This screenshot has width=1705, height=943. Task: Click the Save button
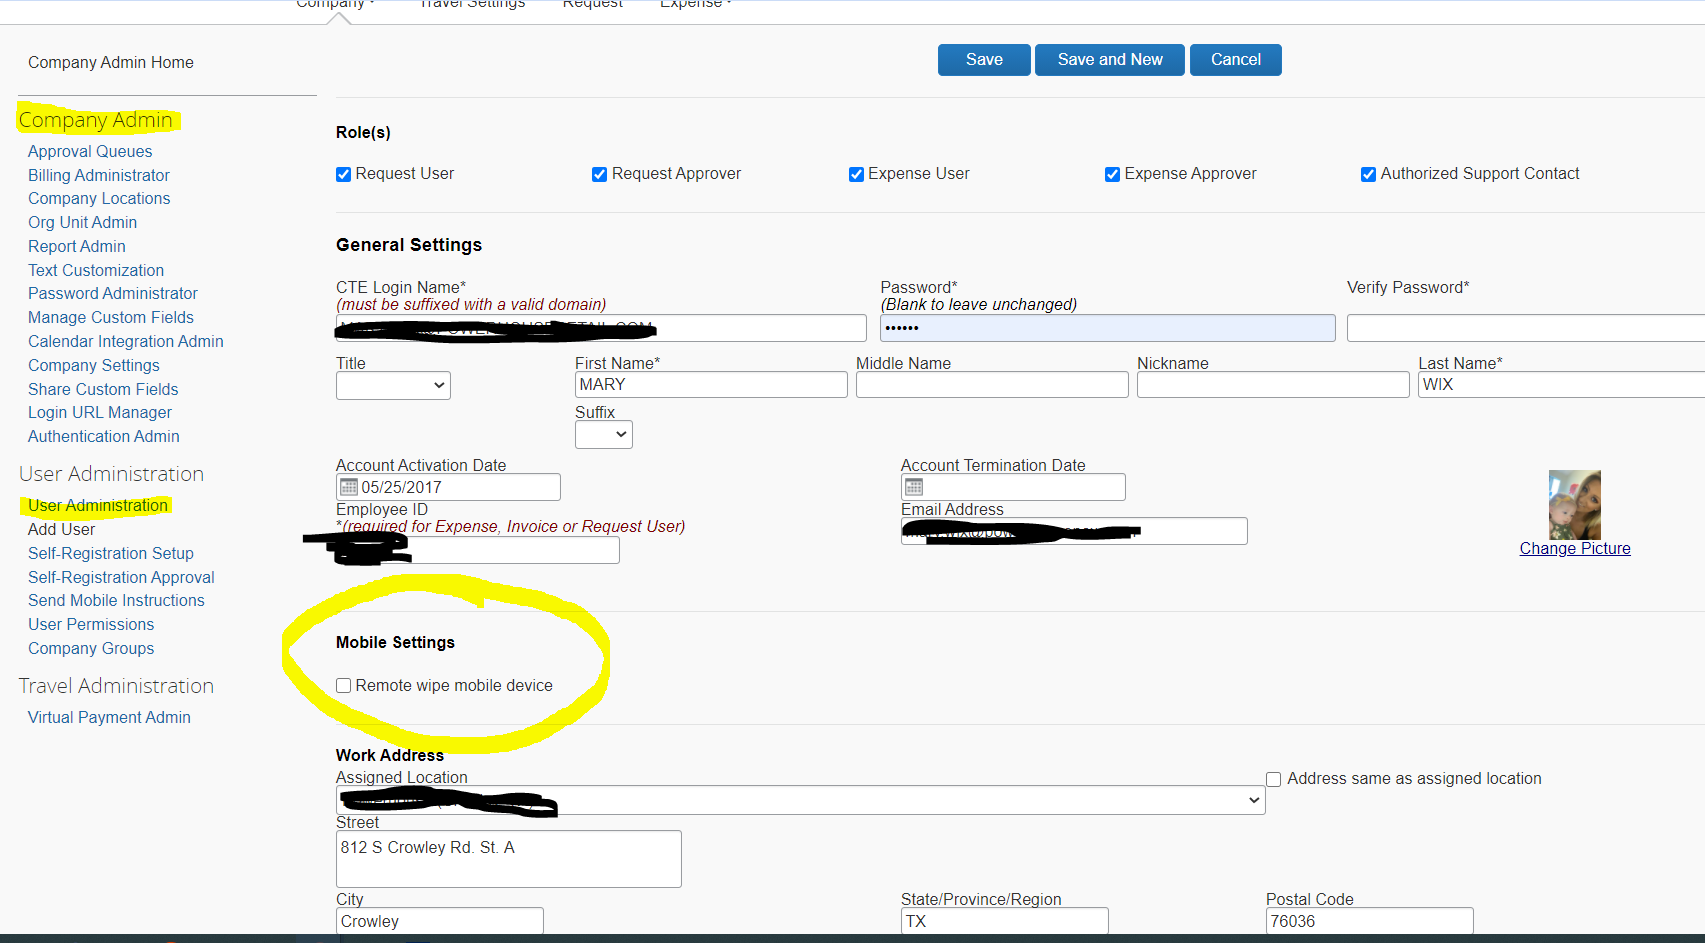(984, 60)
